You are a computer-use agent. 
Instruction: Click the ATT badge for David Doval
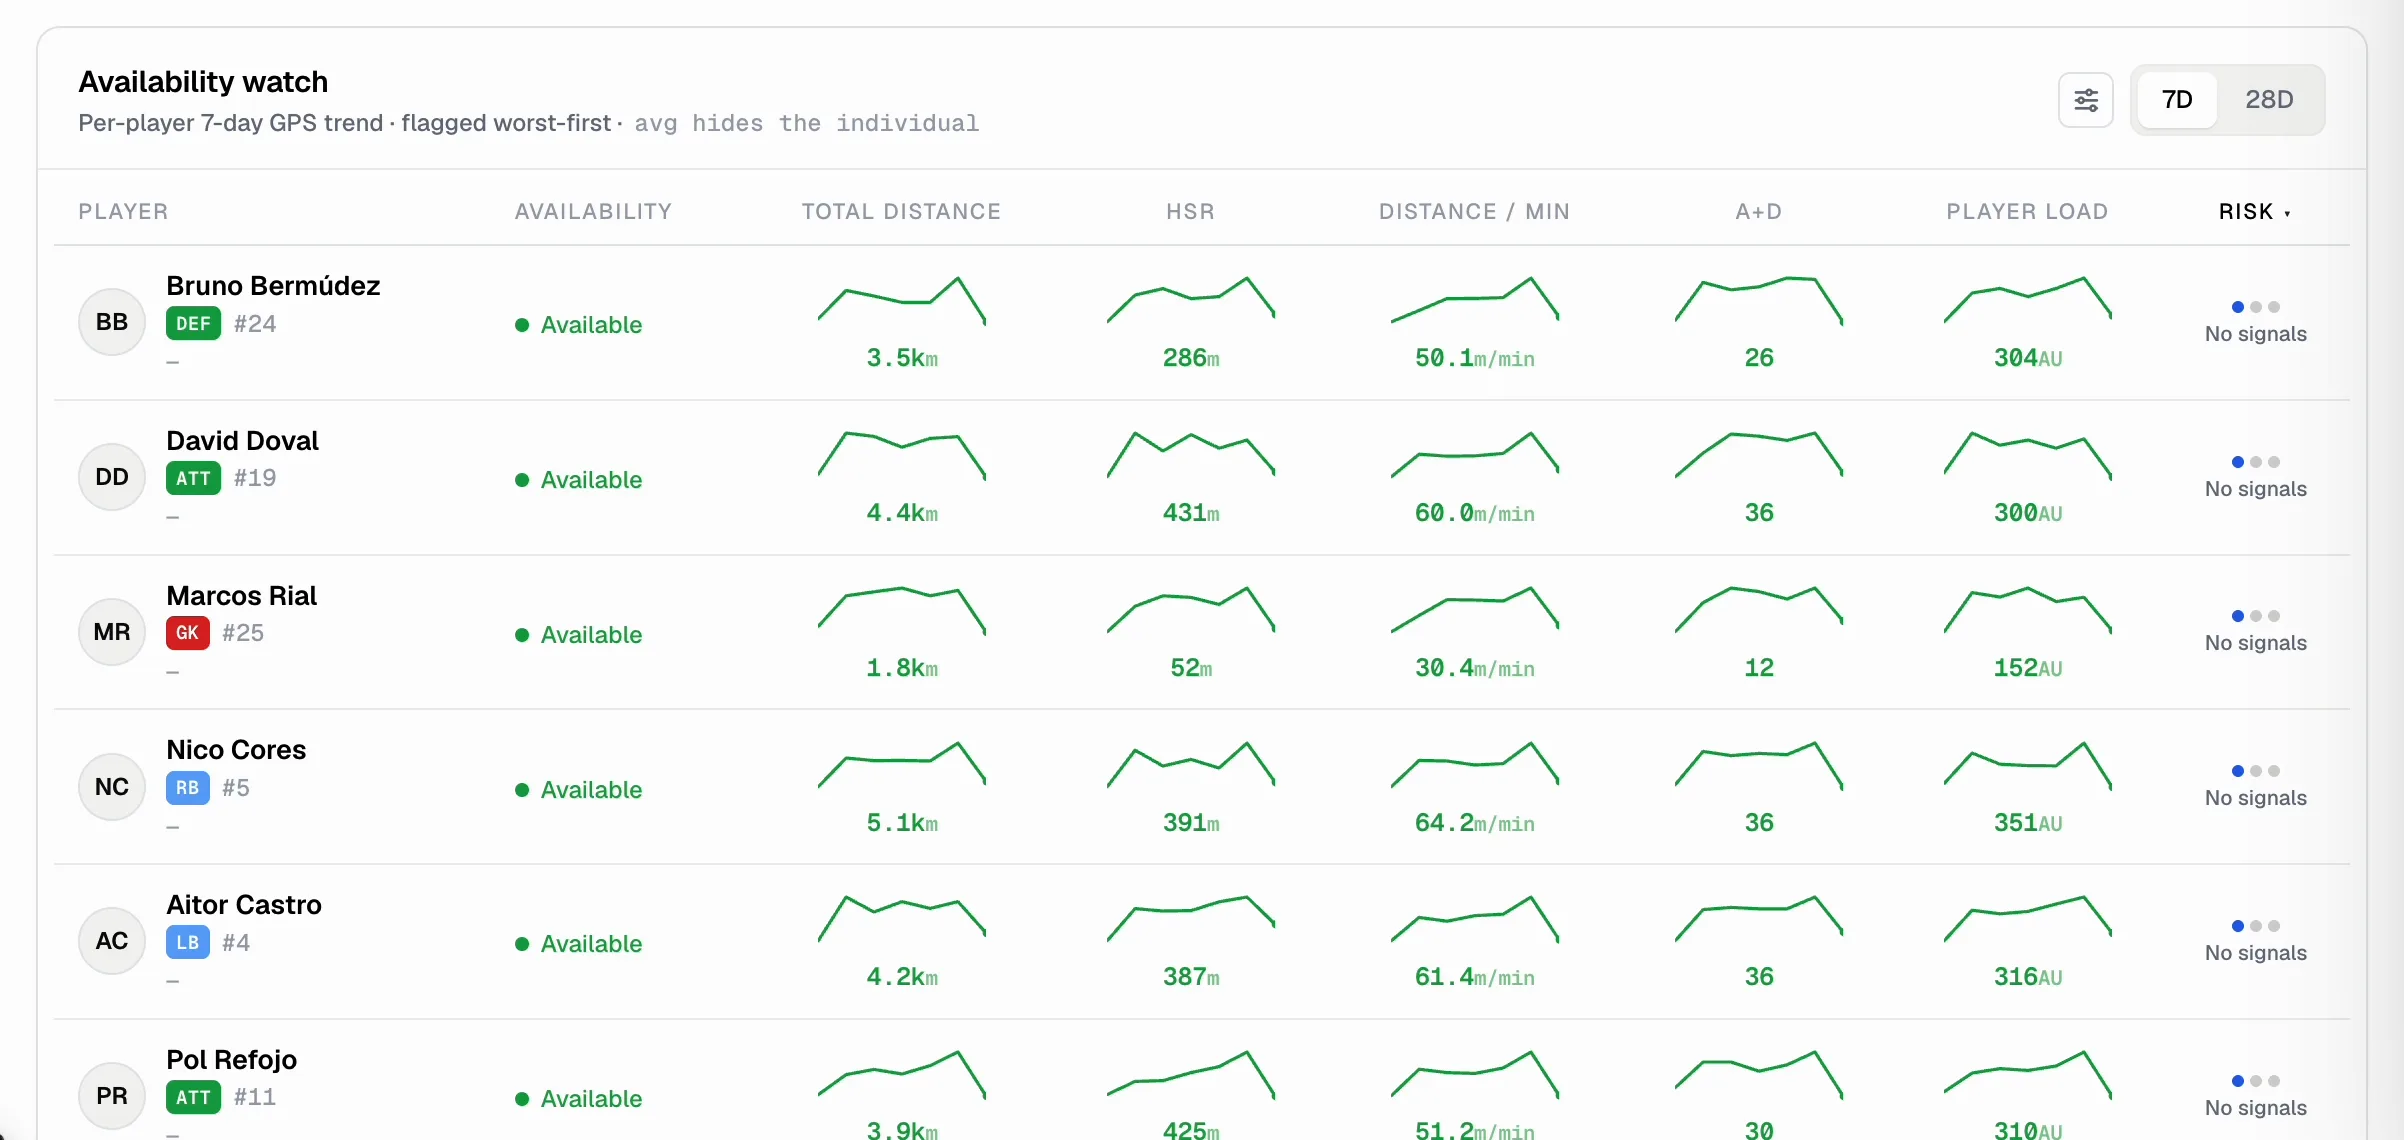pyautogui.click(x=193, y=478)
